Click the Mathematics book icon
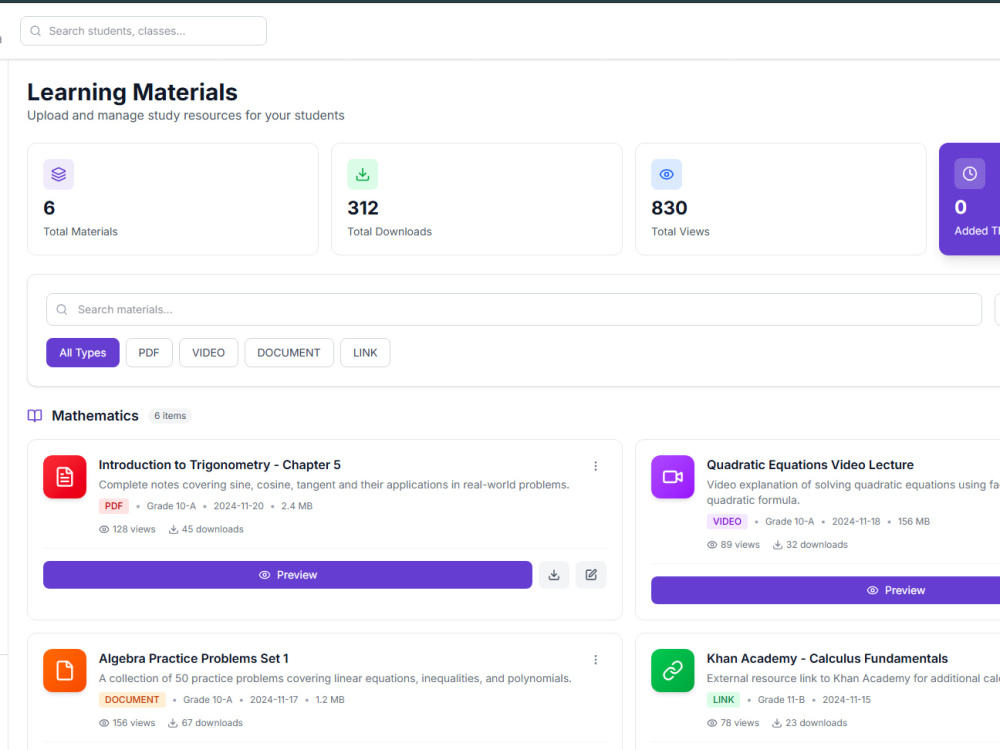Image resolution: width=1000 pixels, height=750 pixels. [x=35, y=416]
